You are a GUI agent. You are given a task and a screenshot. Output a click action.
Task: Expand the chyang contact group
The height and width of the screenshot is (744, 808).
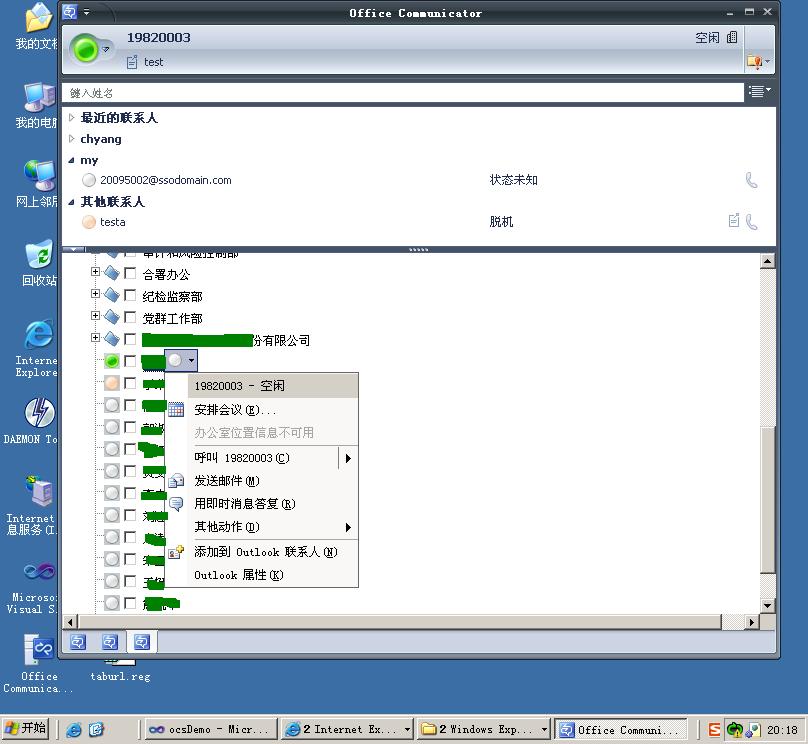click(x=72, y=139)
